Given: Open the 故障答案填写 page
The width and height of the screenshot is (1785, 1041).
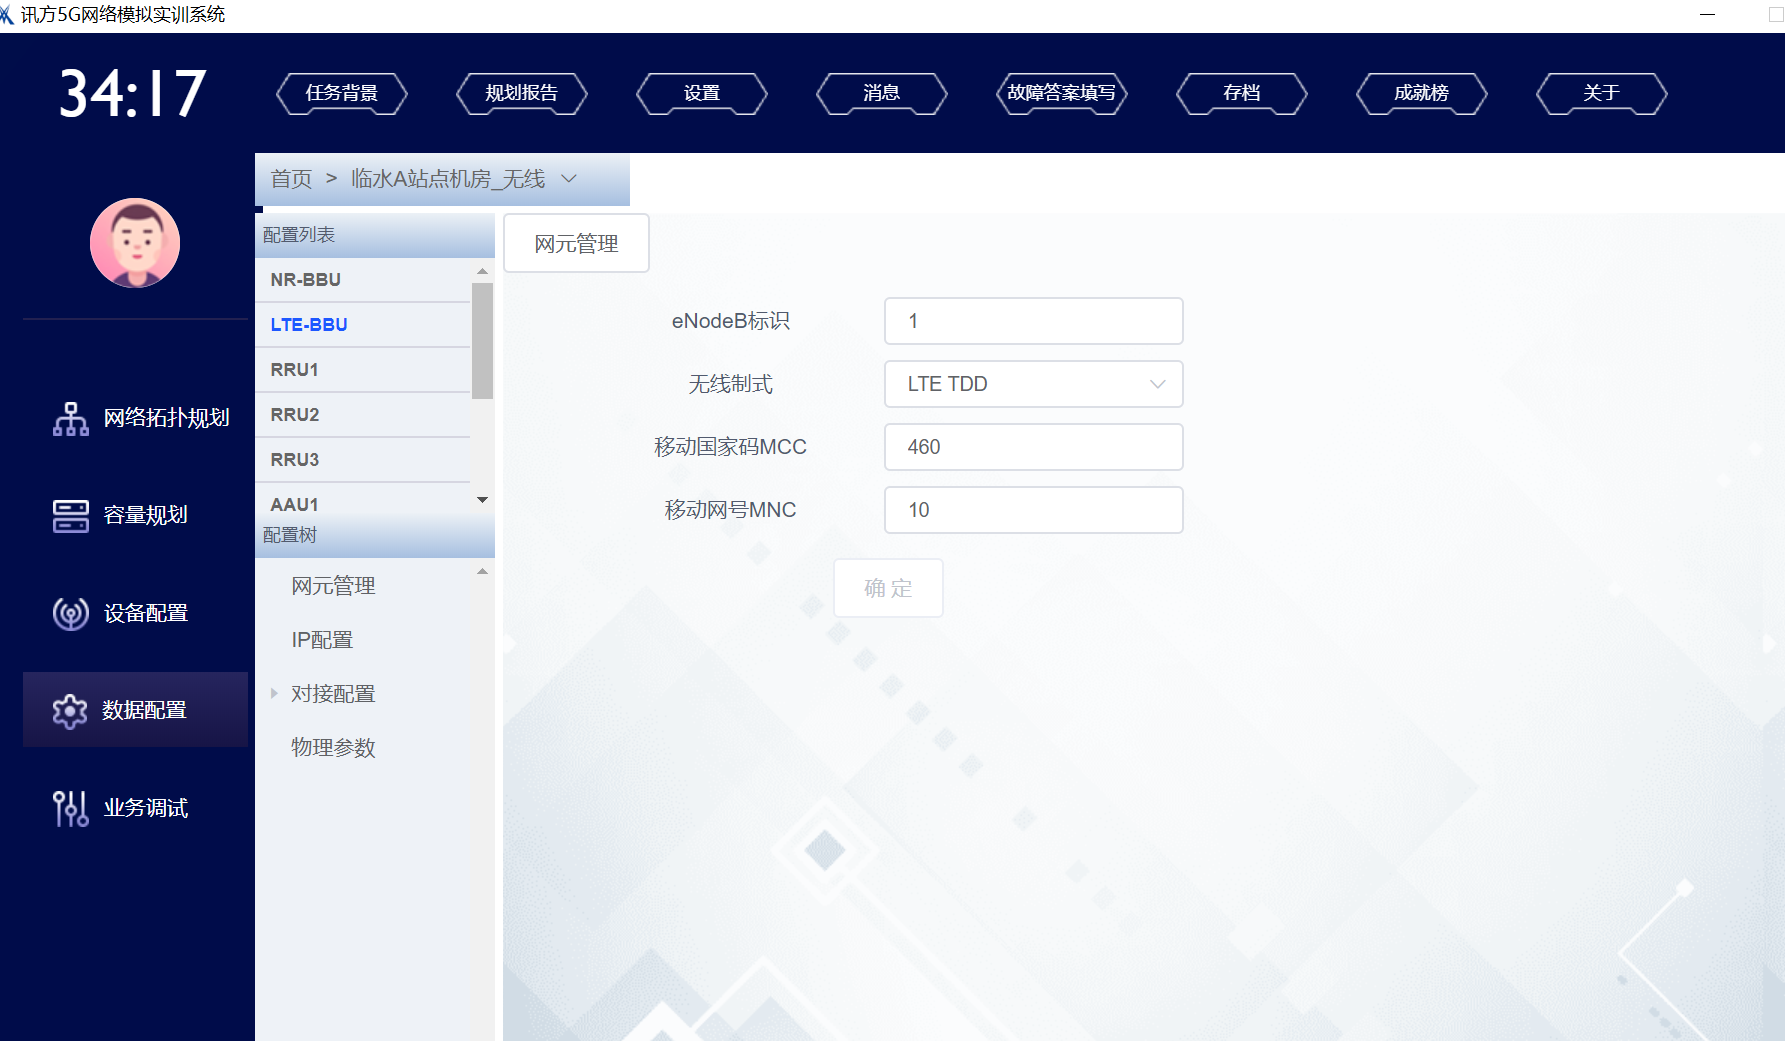Looking at the screenshot, I should 1061,93.
